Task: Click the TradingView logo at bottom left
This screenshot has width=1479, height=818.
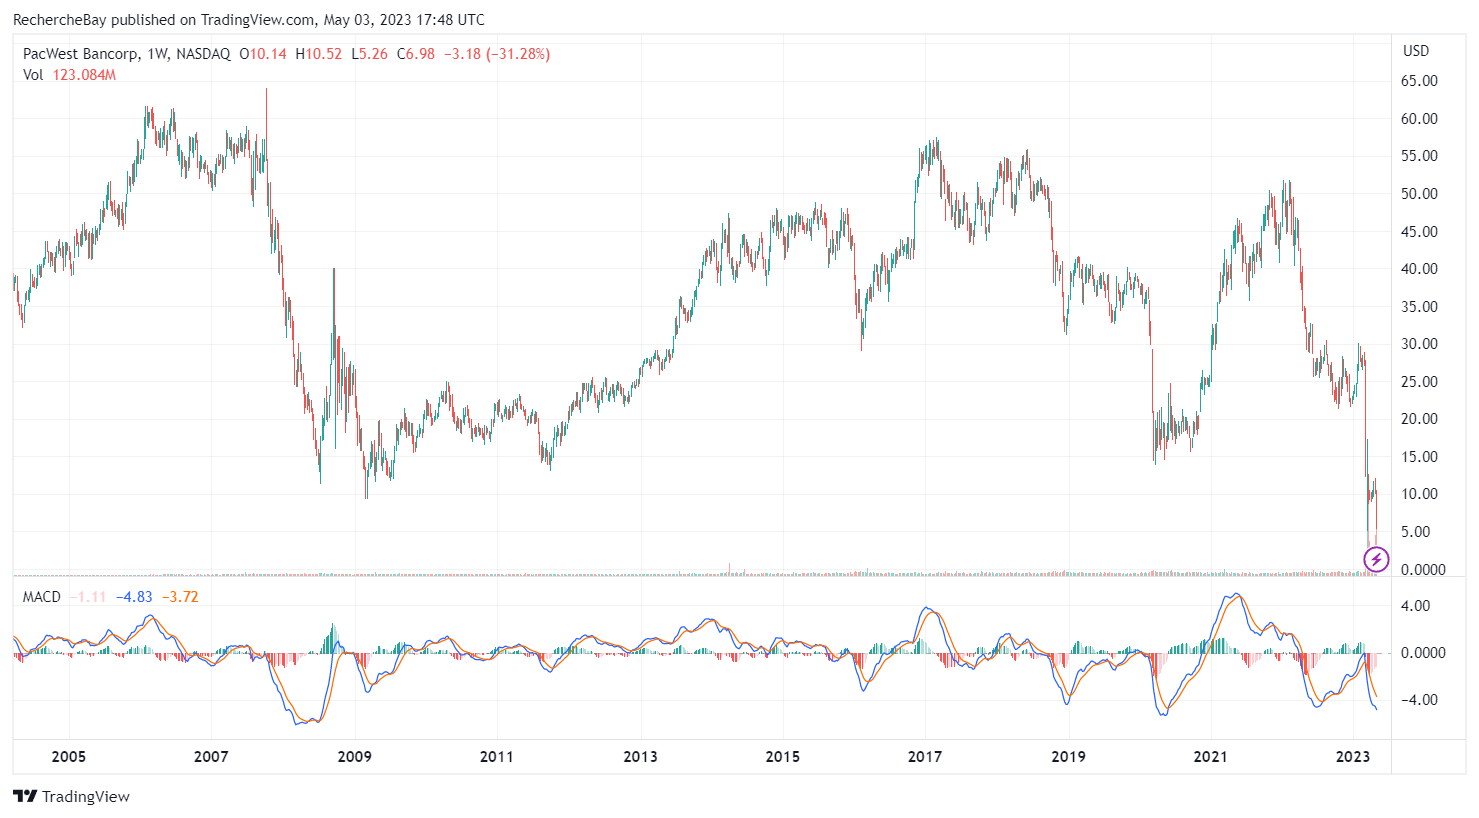Action: [71, 797]
